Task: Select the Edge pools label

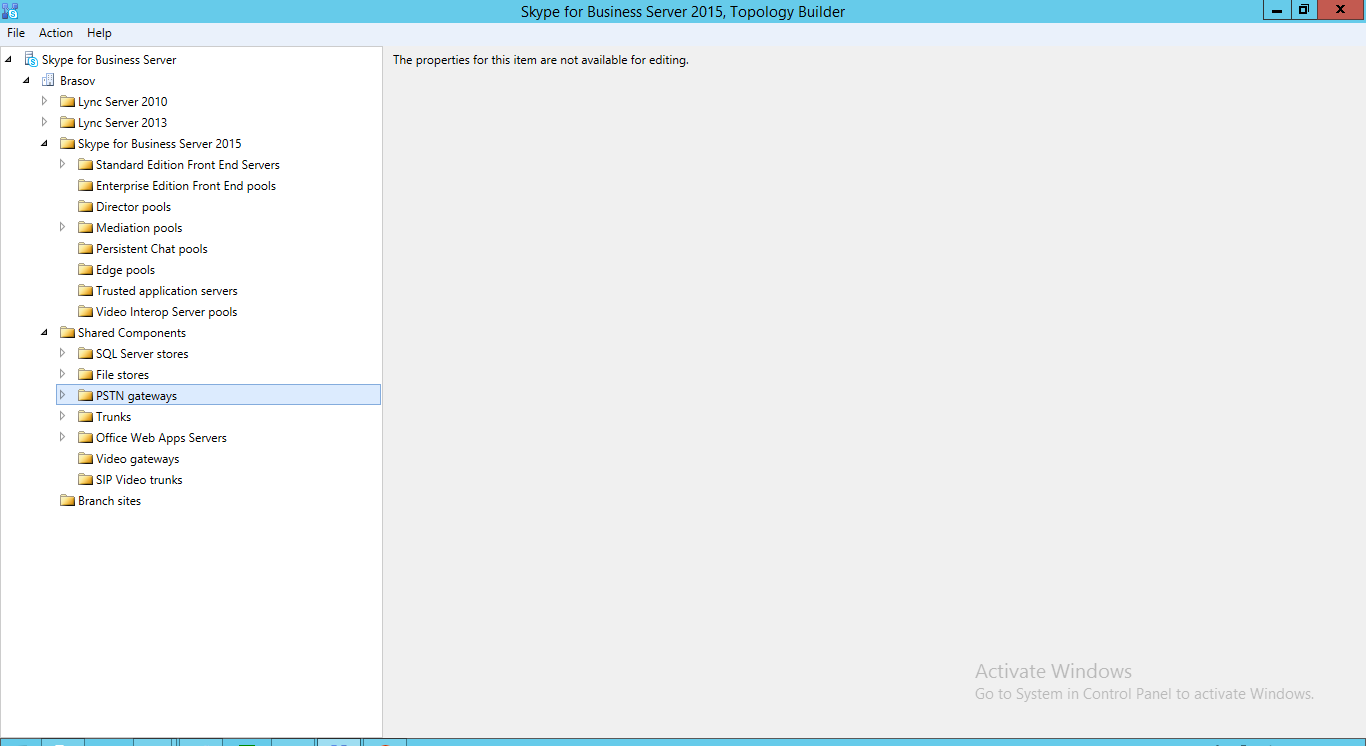Action: point(126,270)
